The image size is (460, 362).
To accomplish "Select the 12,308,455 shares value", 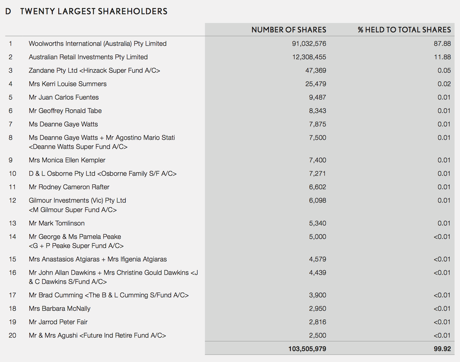I will pos(309,57).
